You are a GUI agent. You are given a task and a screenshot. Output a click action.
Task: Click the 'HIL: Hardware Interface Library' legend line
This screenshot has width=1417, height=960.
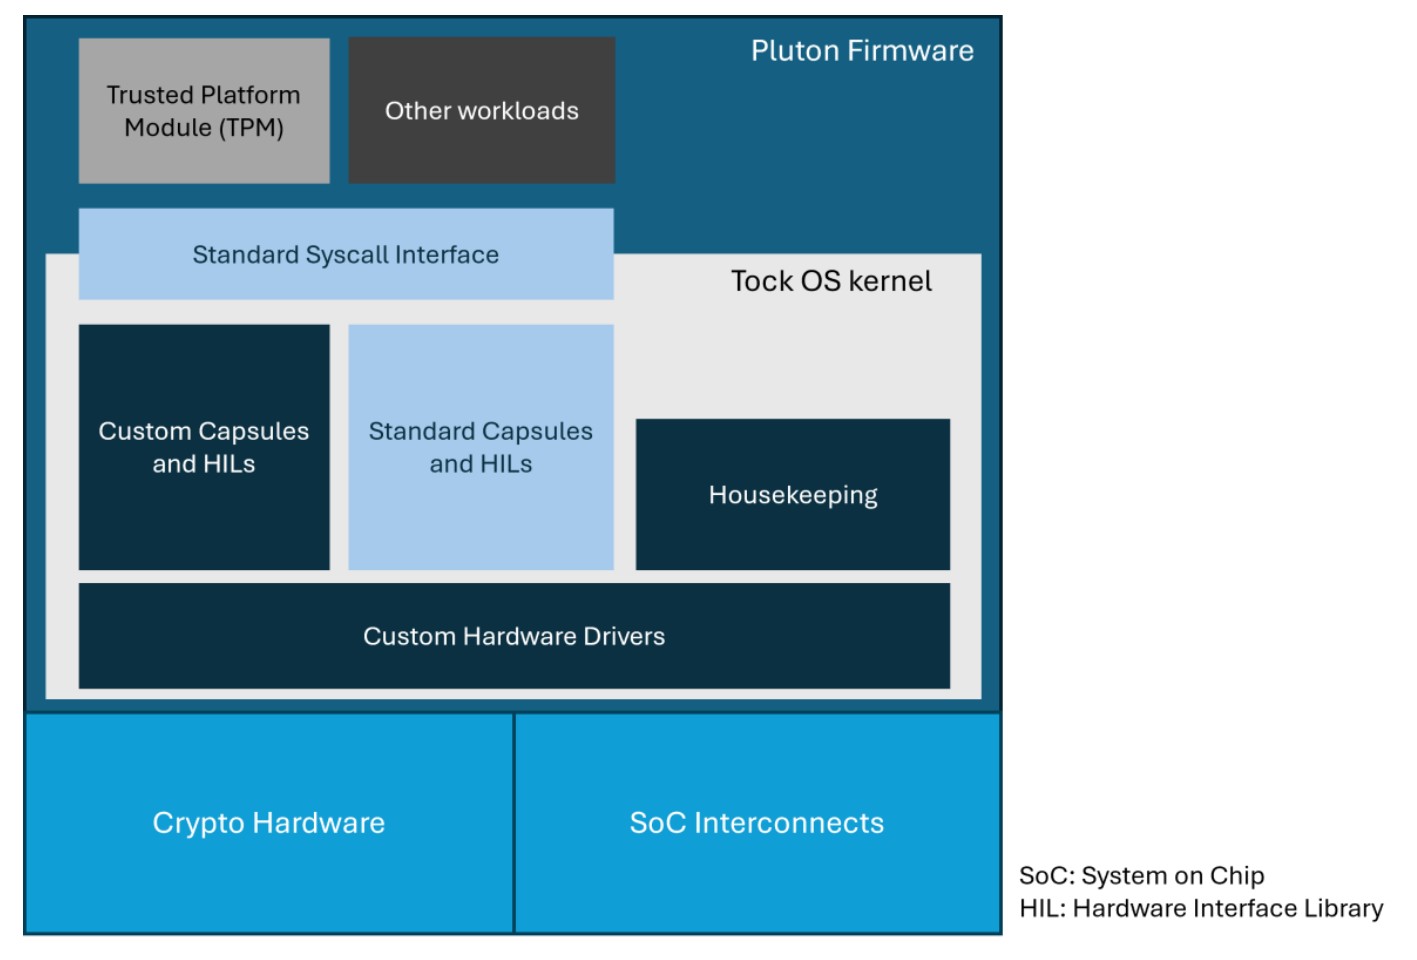1201,909
